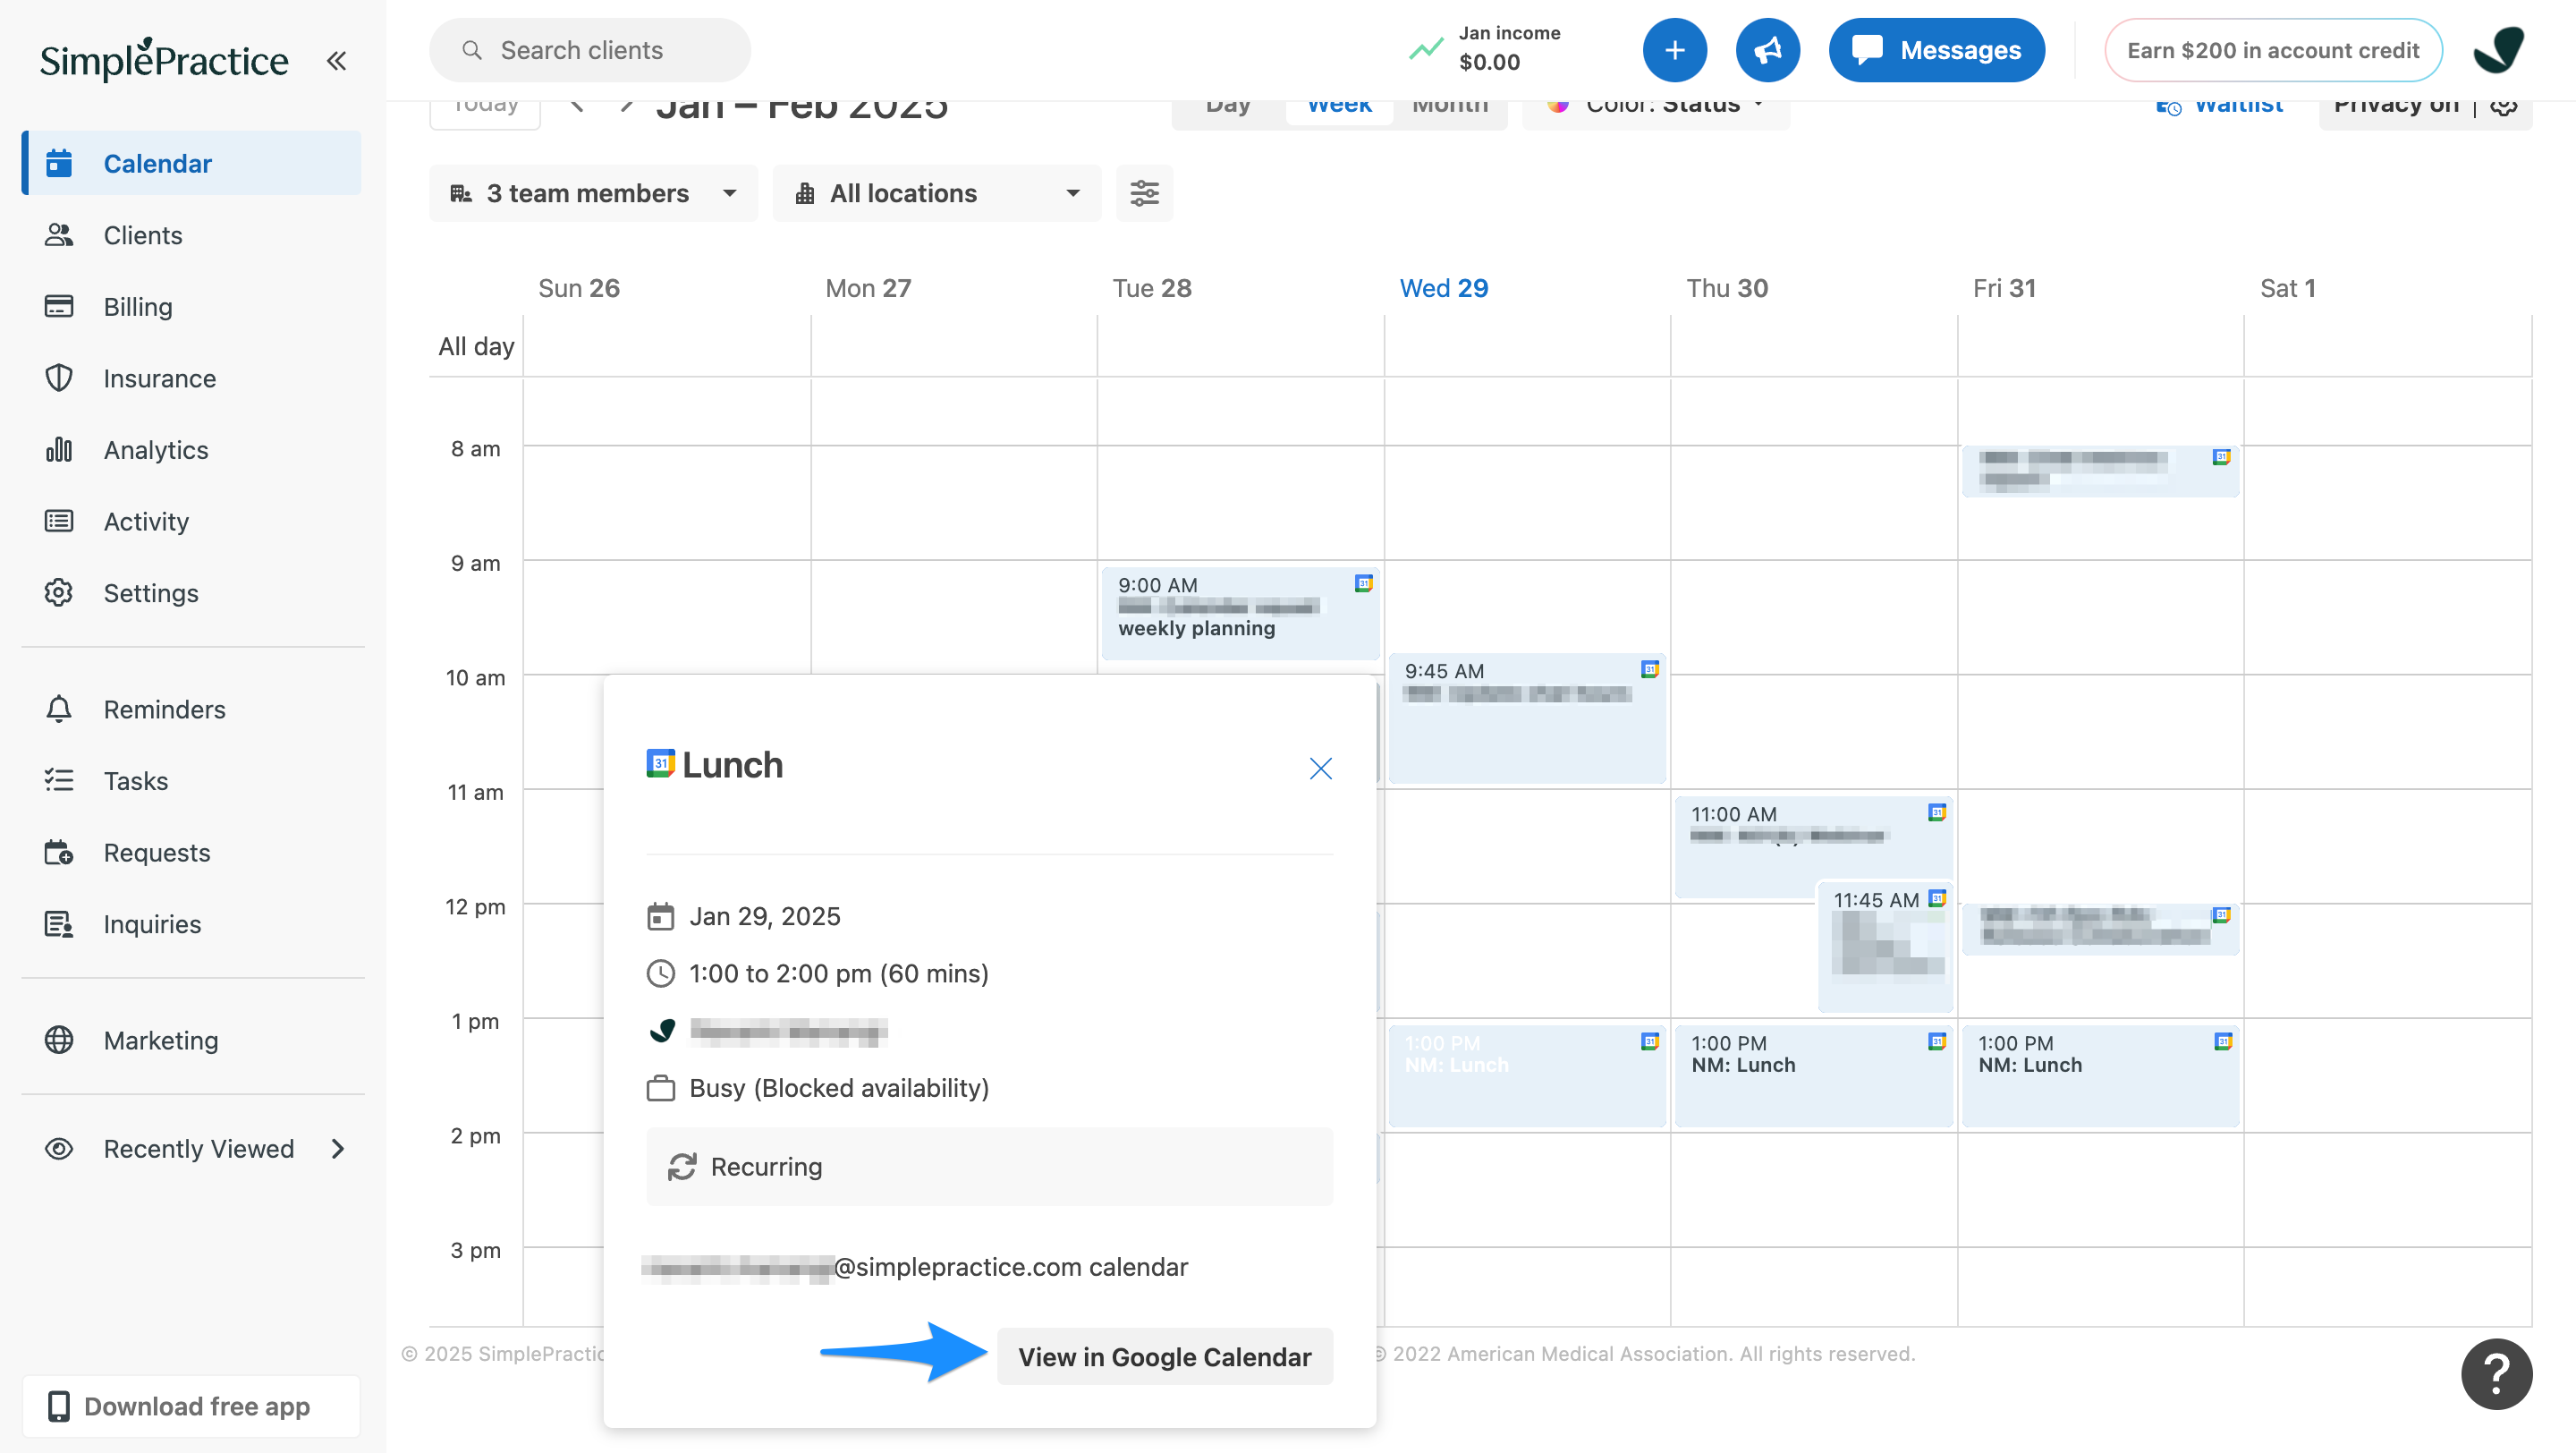Screen dimensions: 2576x1453
Task: Click the Tue 28 day header
Action: [1152, 288]
